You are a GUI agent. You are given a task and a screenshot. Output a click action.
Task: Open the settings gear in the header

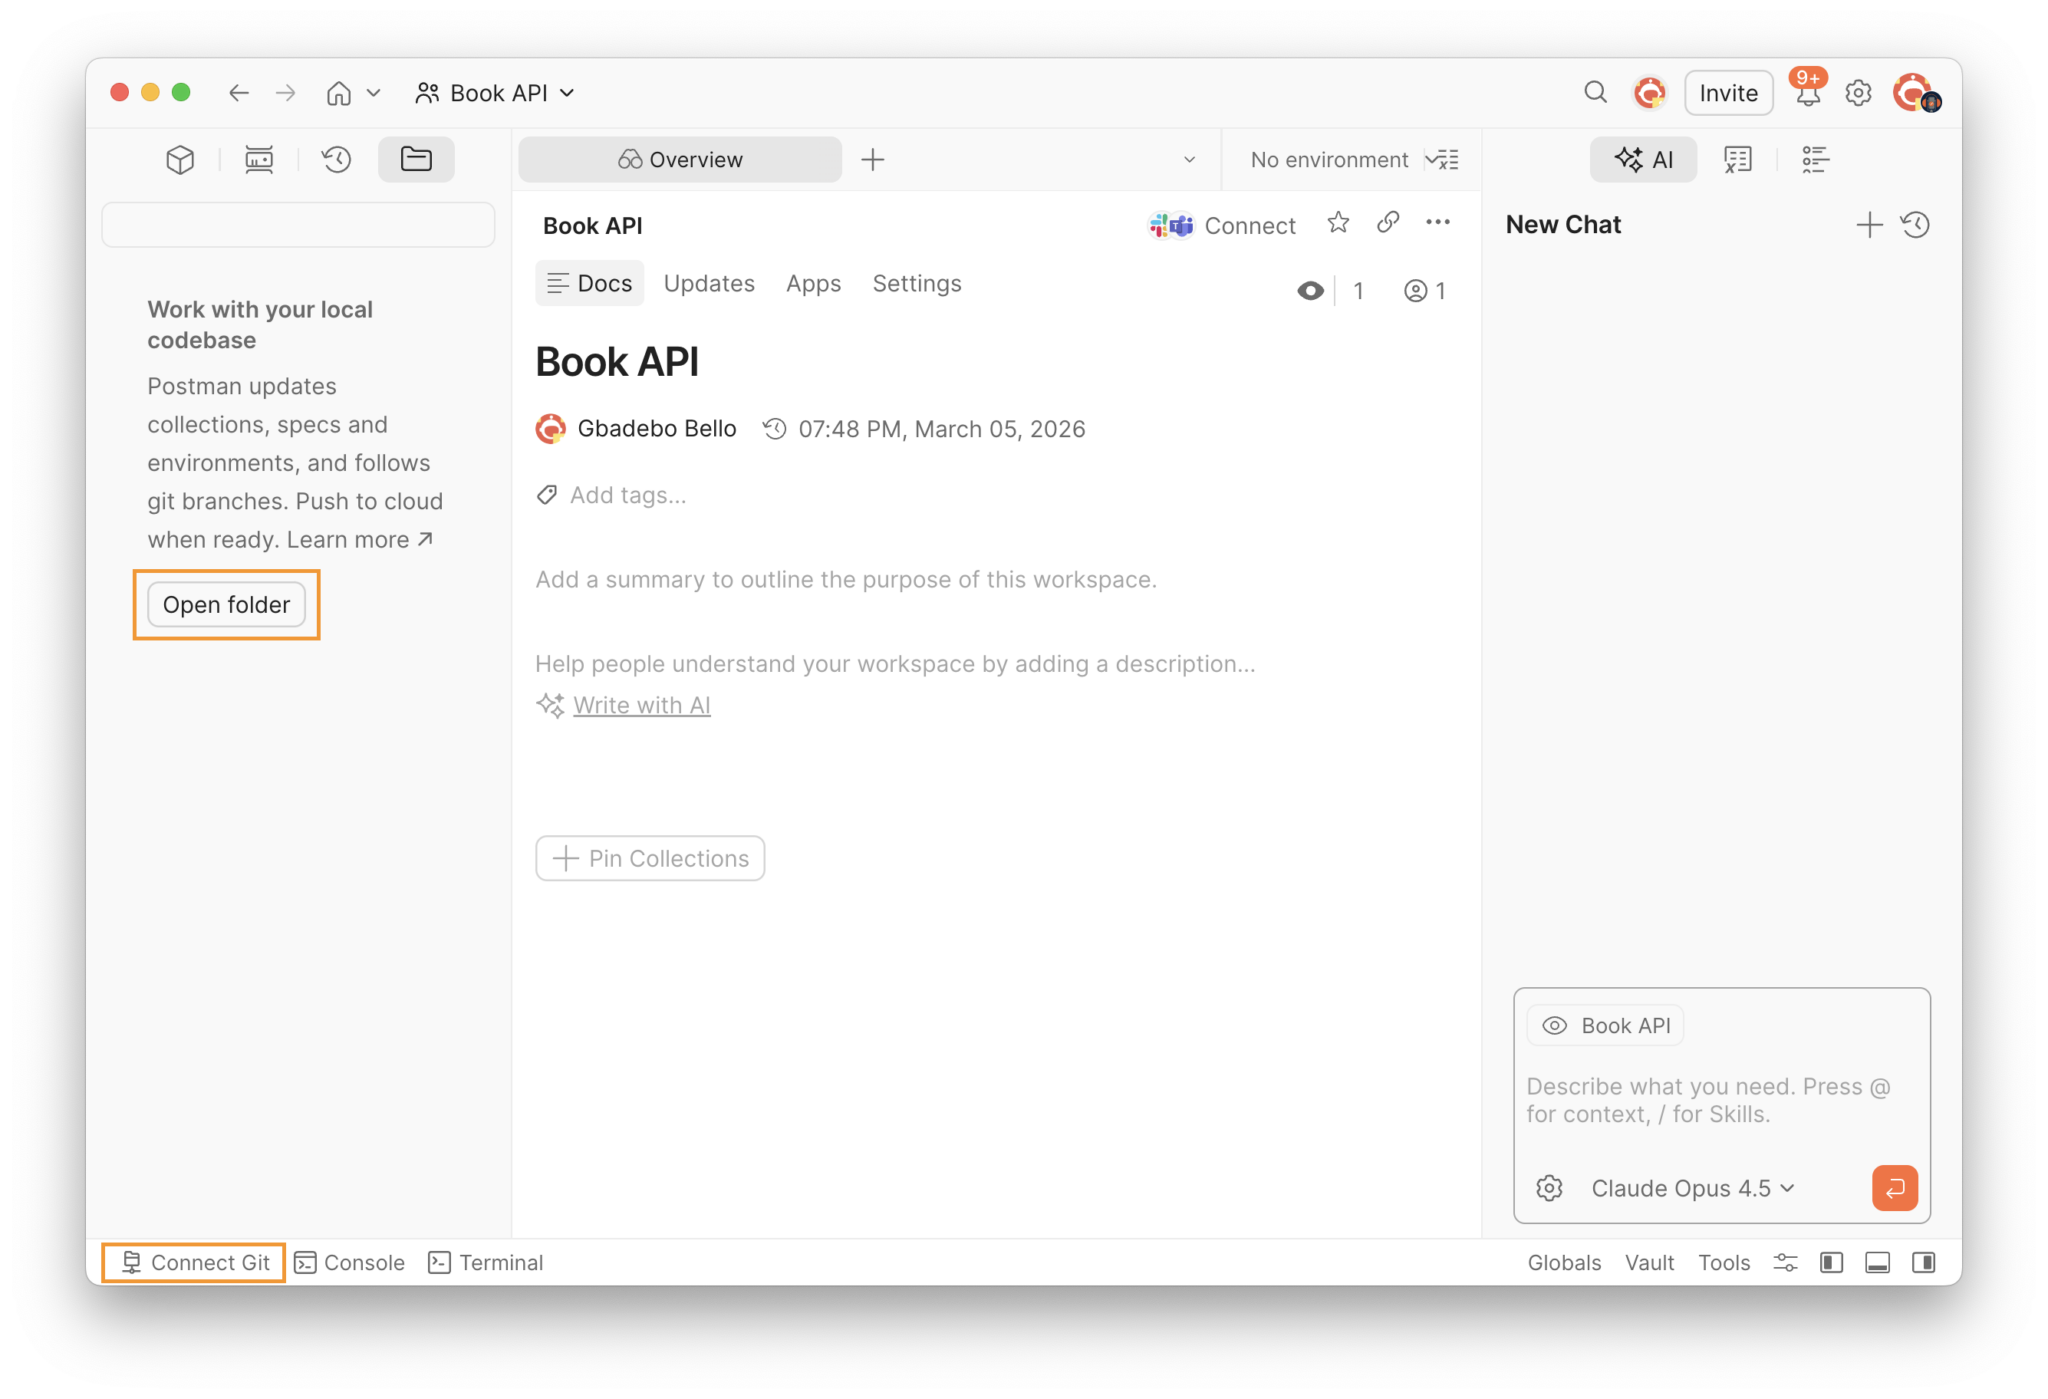(x=1858, y=93)
